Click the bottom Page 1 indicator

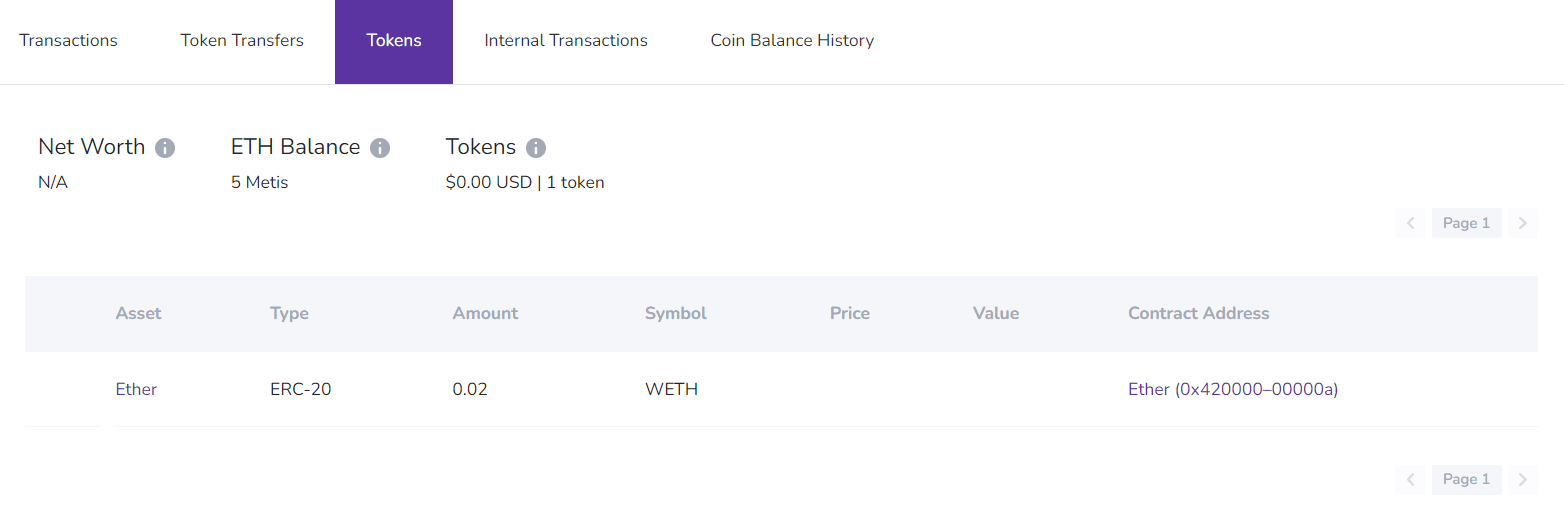coord(1466,479)
